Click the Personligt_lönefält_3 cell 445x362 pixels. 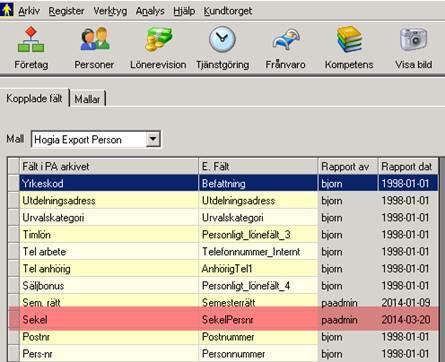(x=258, y=235)
